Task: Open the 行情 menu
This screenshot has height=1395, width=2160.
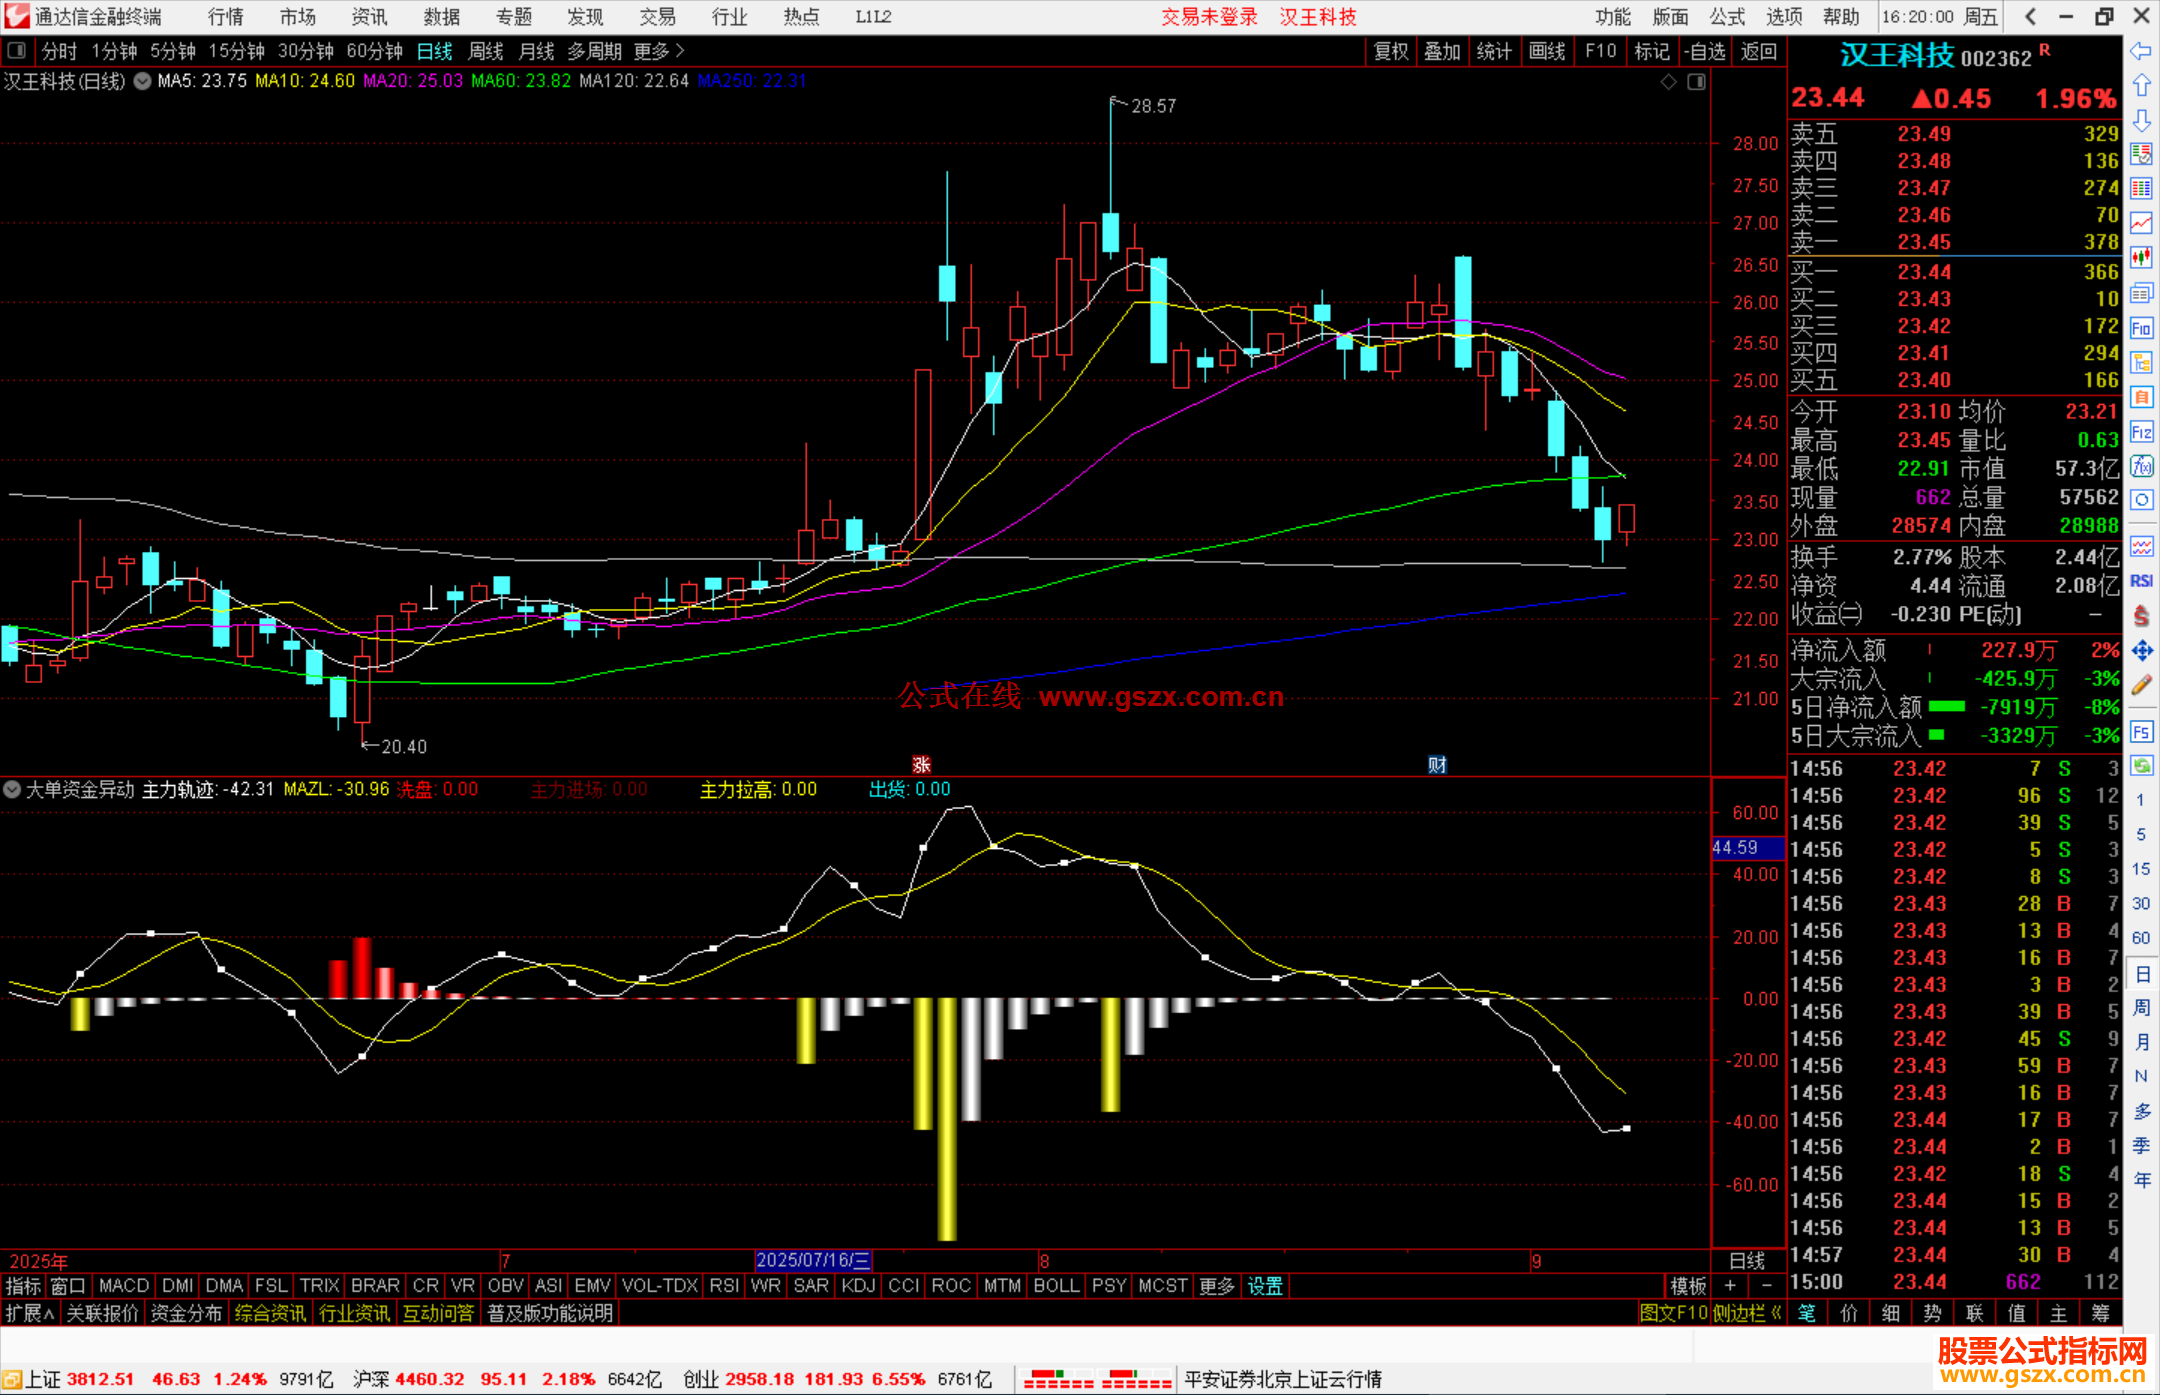Action: tap(225, 17)
